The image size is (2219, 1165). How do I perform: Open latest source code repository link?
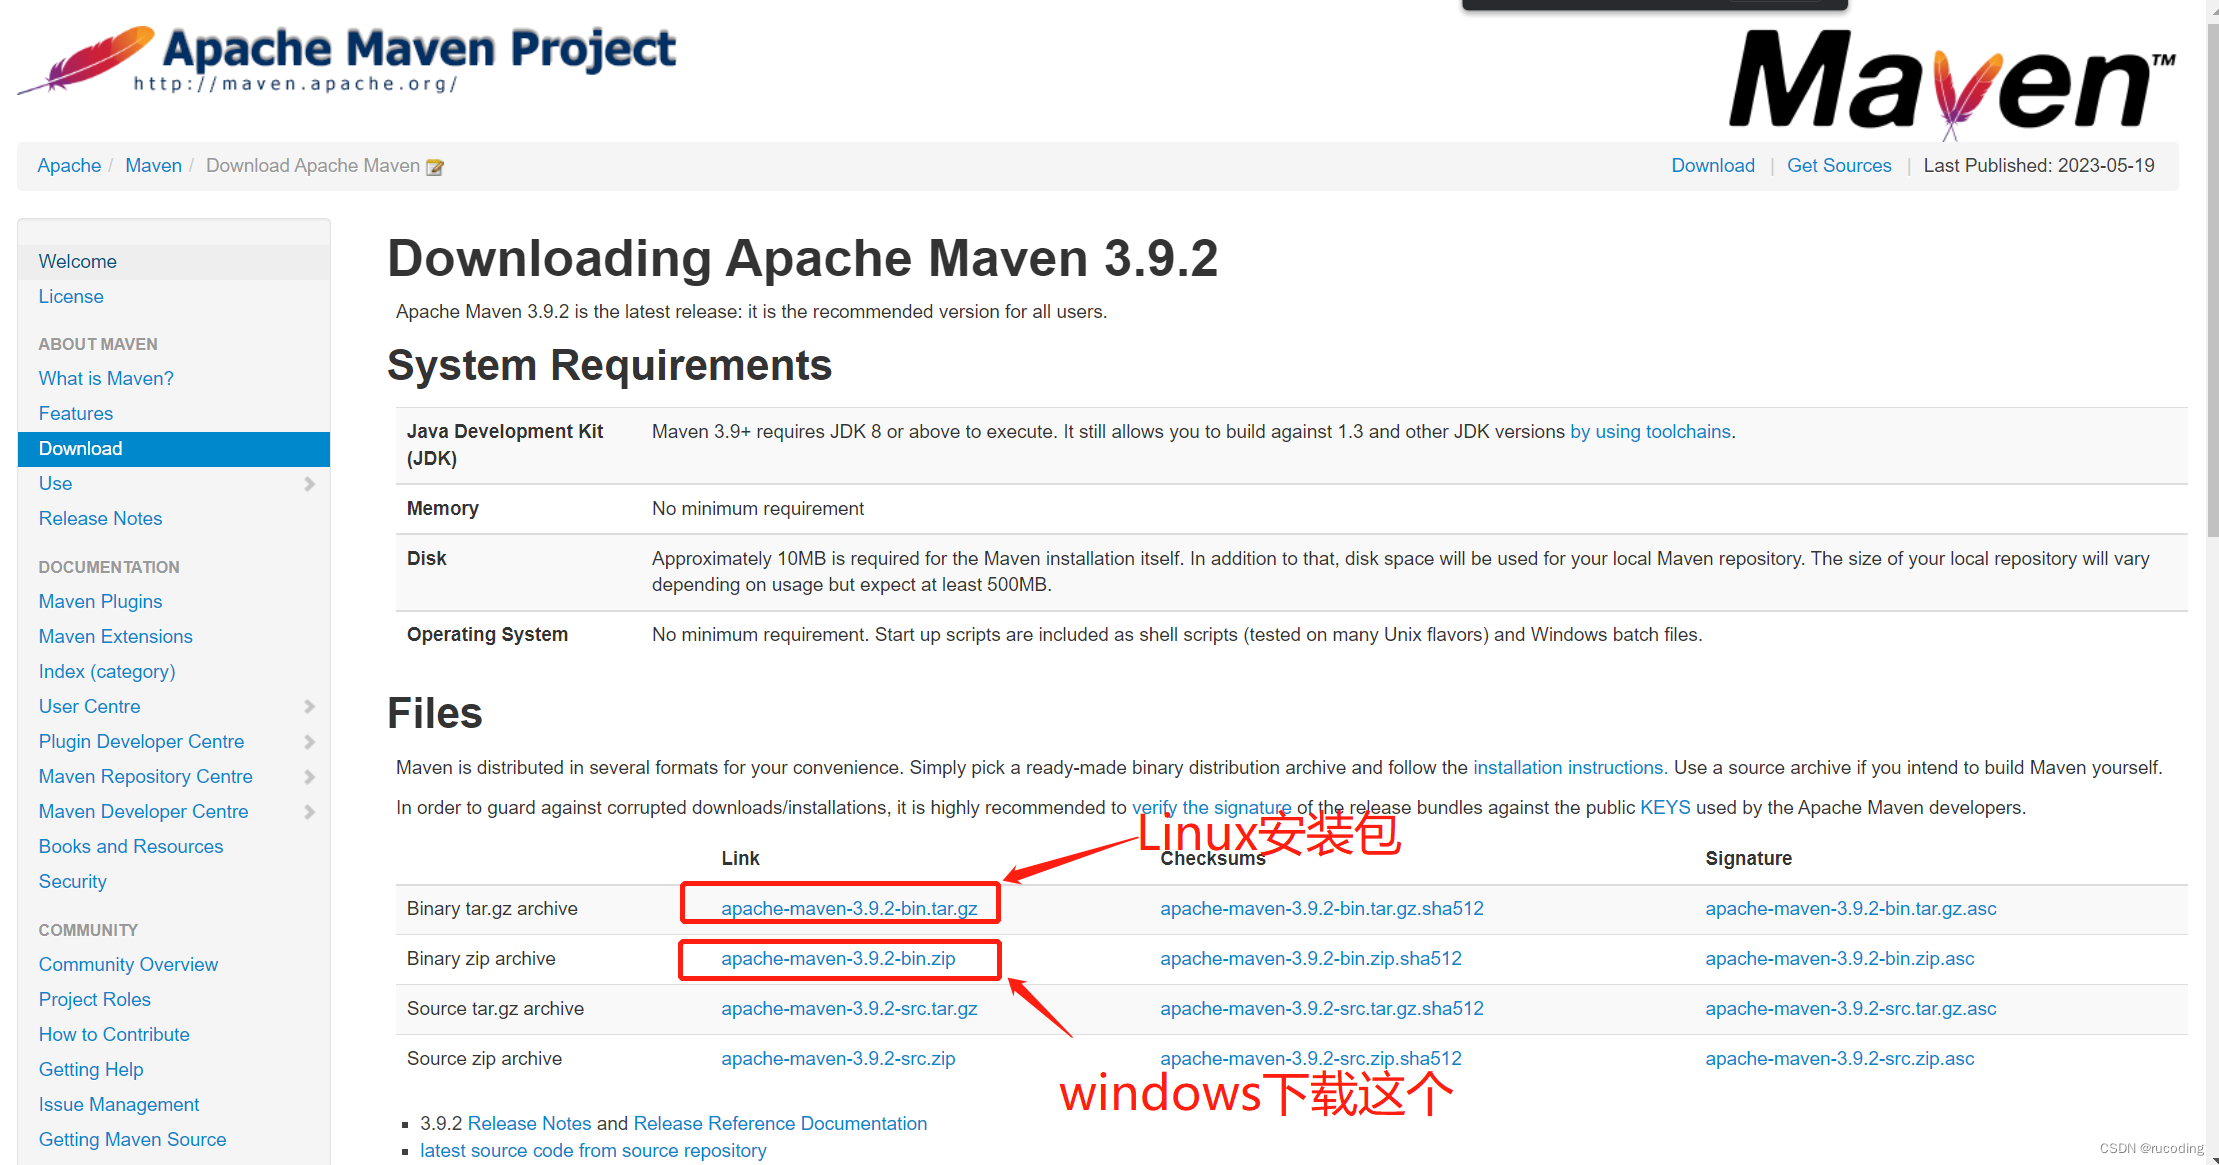pos(593,1151)
